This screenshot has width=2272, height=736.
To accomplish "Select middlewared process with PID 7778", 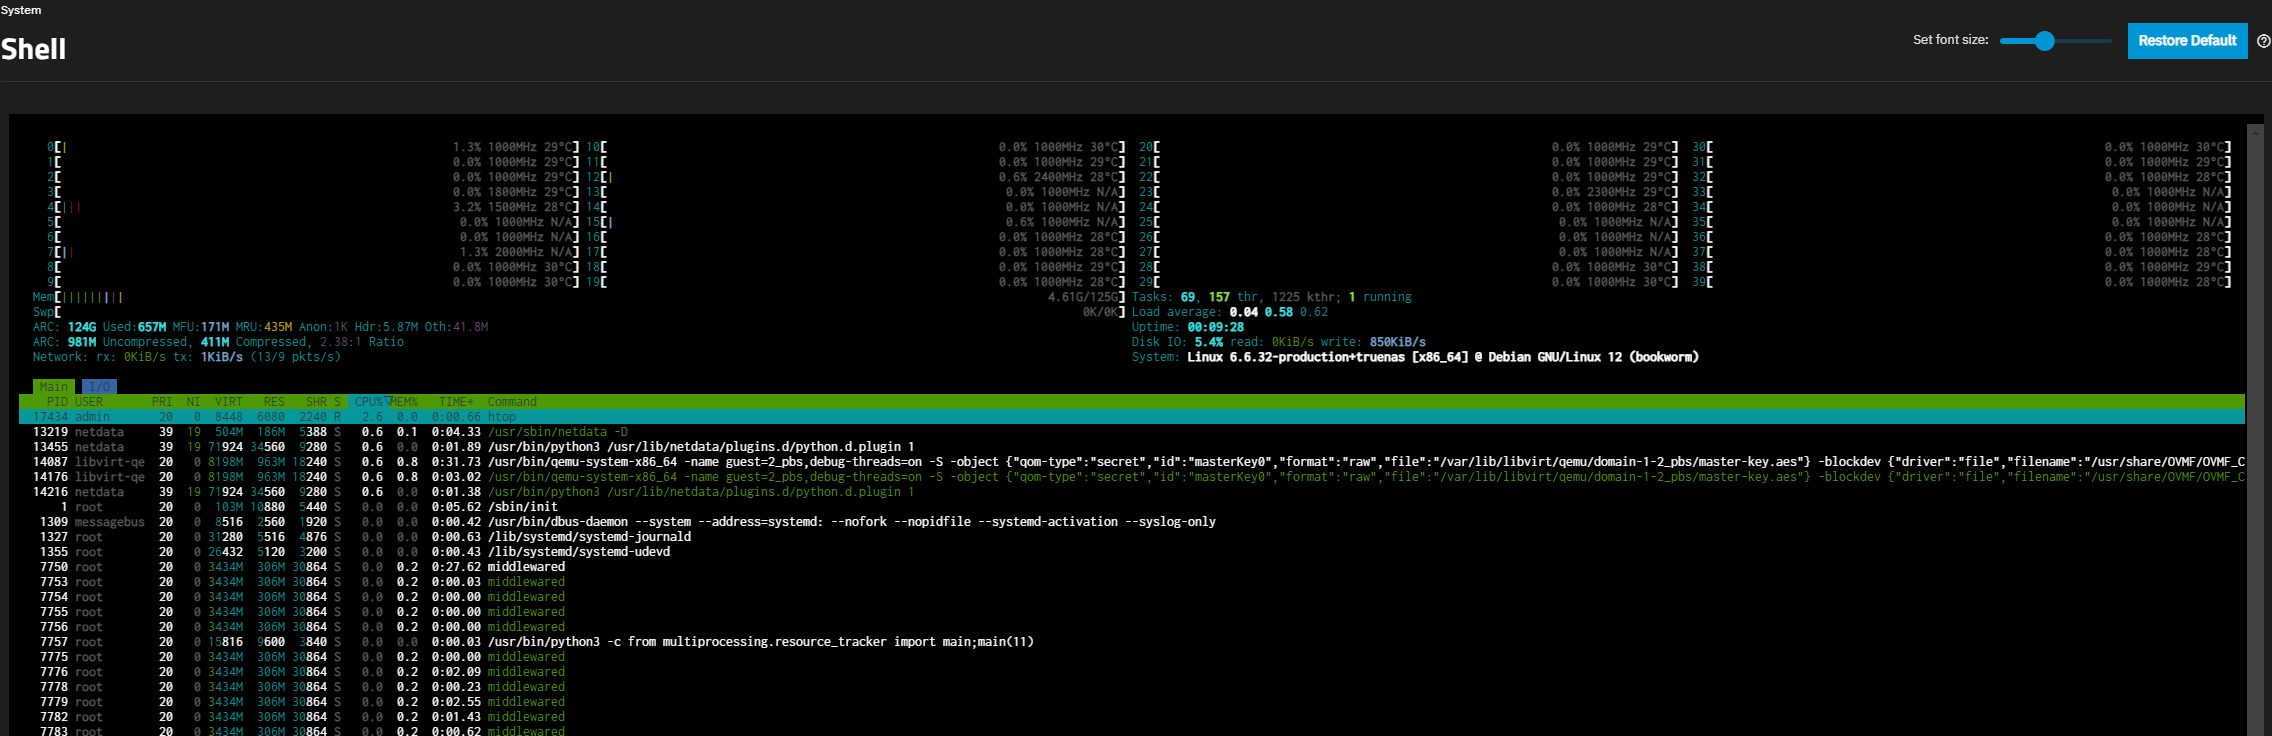I will [x=1132, y=687].
